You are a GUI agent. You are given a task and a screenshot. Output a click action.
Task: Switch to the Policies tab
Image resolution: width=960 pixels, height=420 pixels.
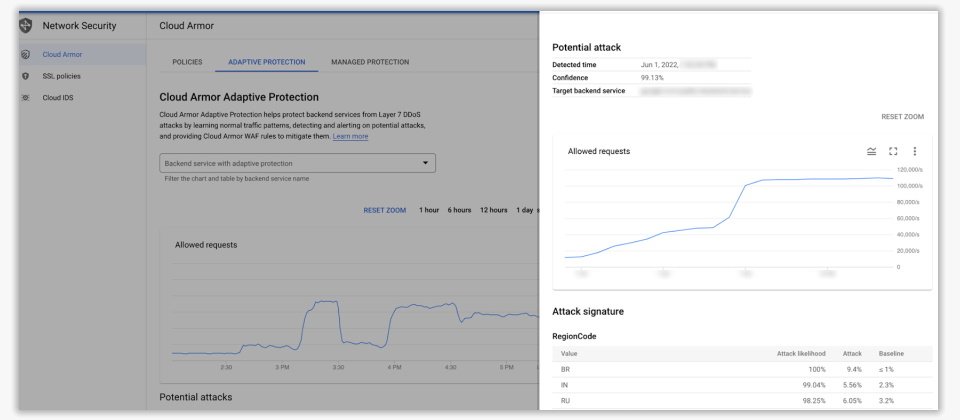(x=187, y=62)
